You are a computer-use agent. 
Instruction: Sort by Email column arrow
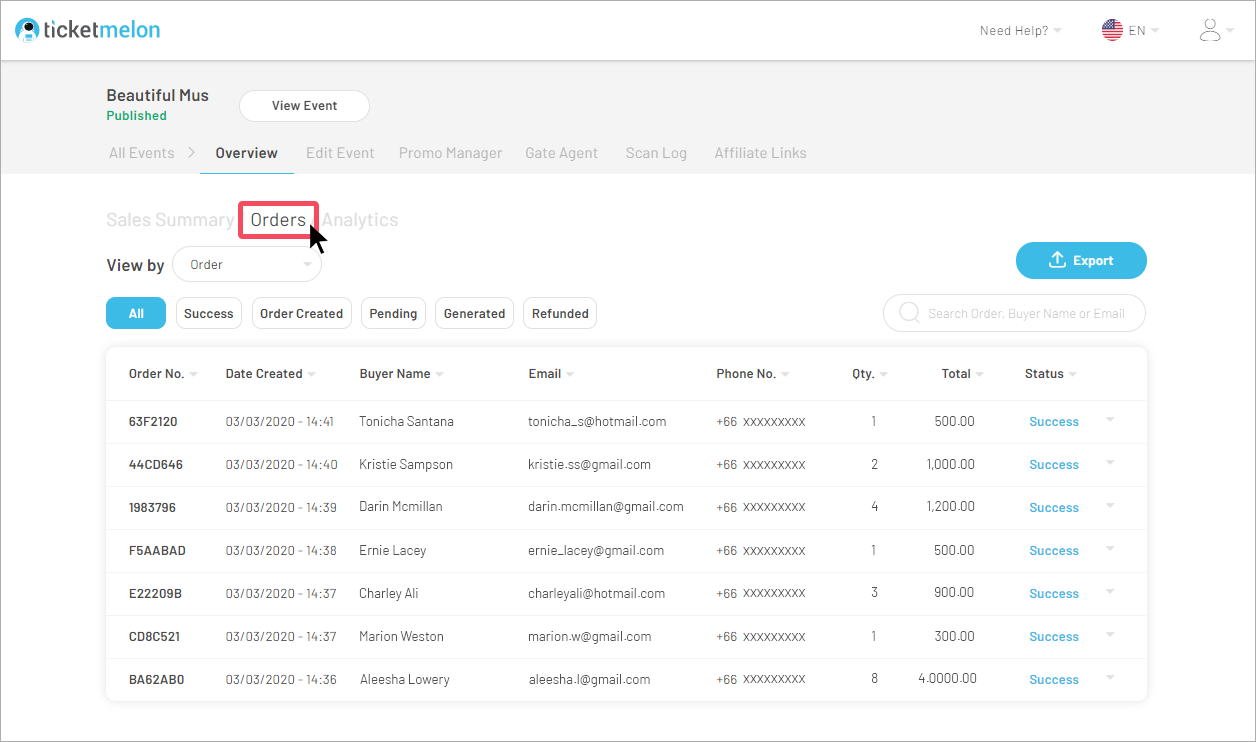(x=570, y=374)
